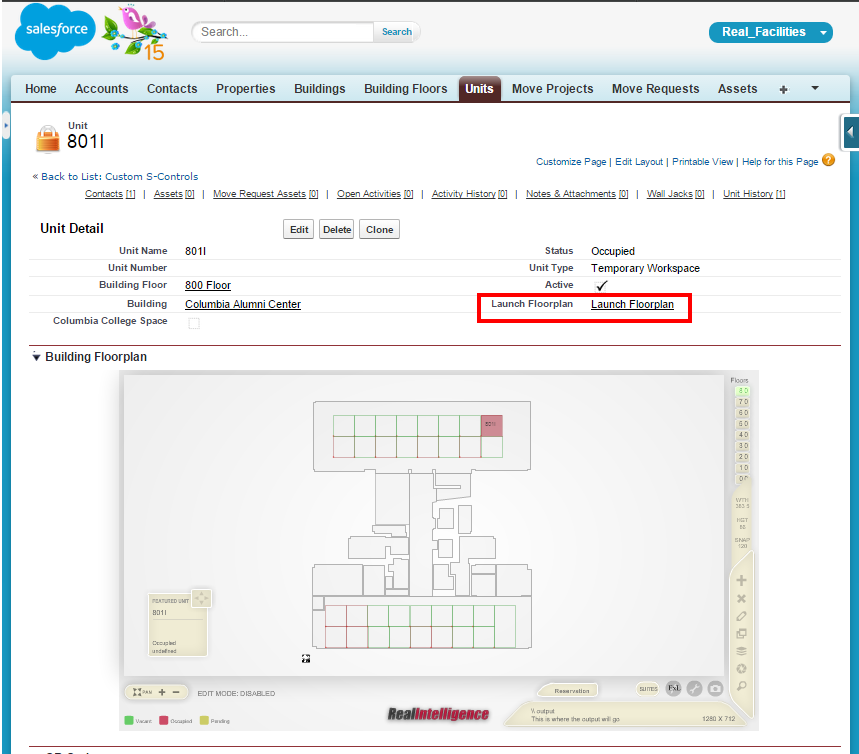The width and height of the screenshot is (859, 754).
Task: Switch to the Building Floors tab
Action: coord(405,89)
